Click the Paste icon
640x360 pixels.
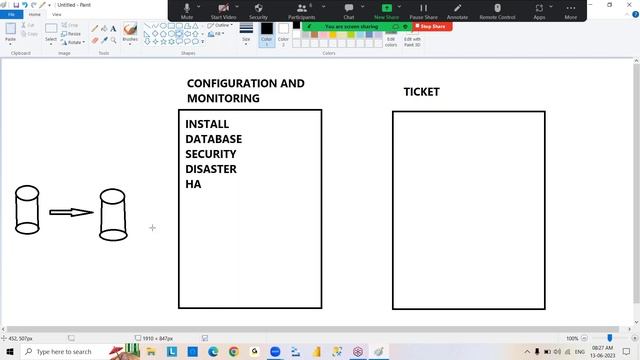pyautogui.click(x=11, y=29)
